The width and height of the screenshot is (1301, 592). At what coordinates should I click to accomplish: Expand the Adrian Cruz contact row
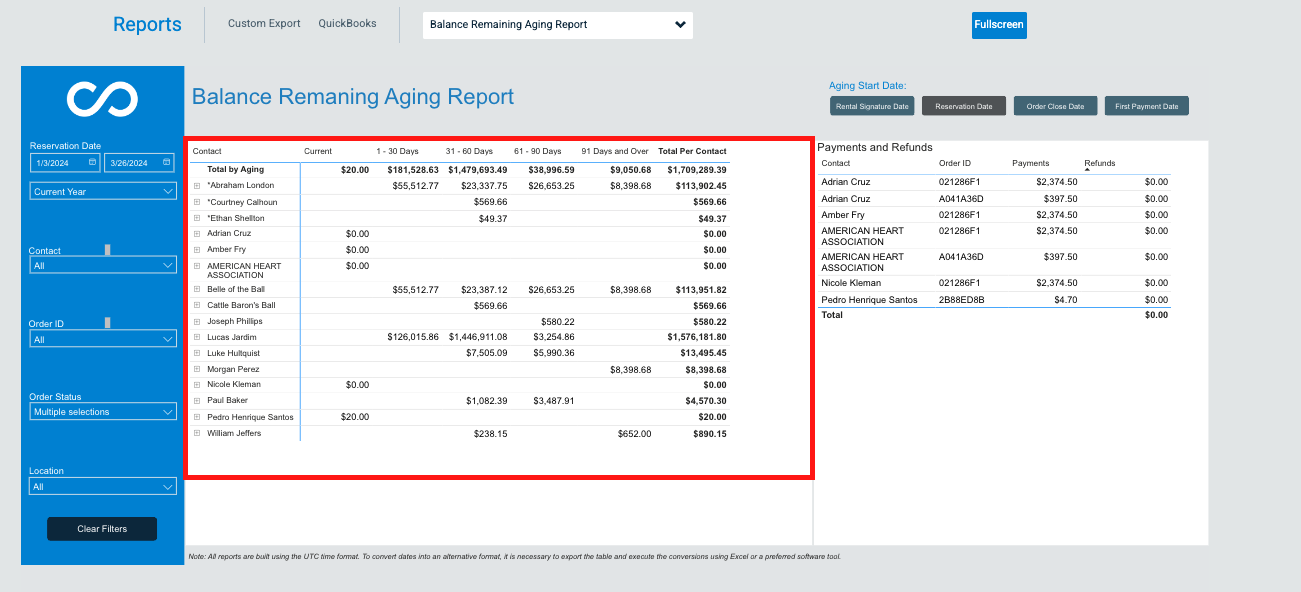coord(195,233)
